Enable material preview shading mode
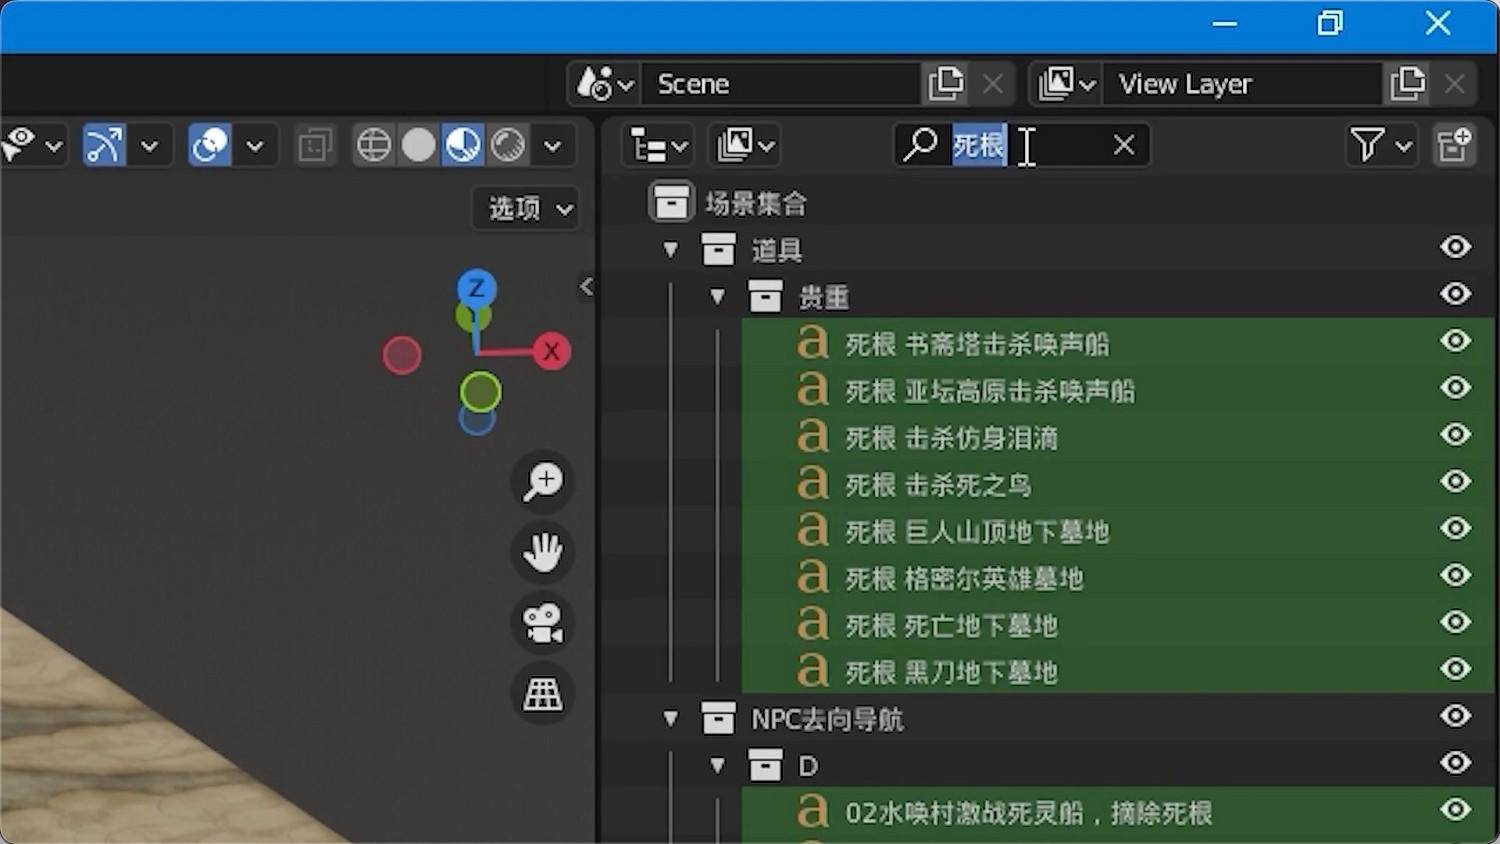The width and height of the screenshot is (1500, 844). tap(465, 144)
